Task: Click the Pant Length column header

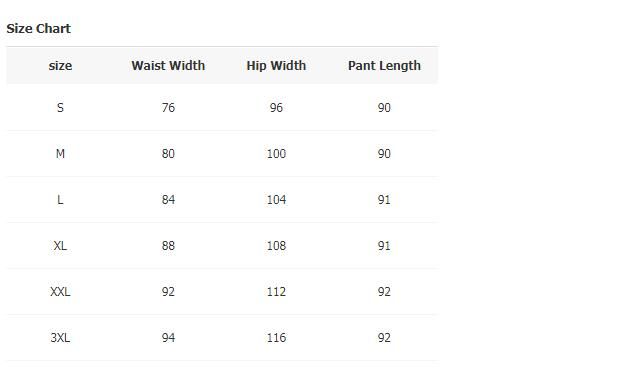Action: click(x=384, y=66)
